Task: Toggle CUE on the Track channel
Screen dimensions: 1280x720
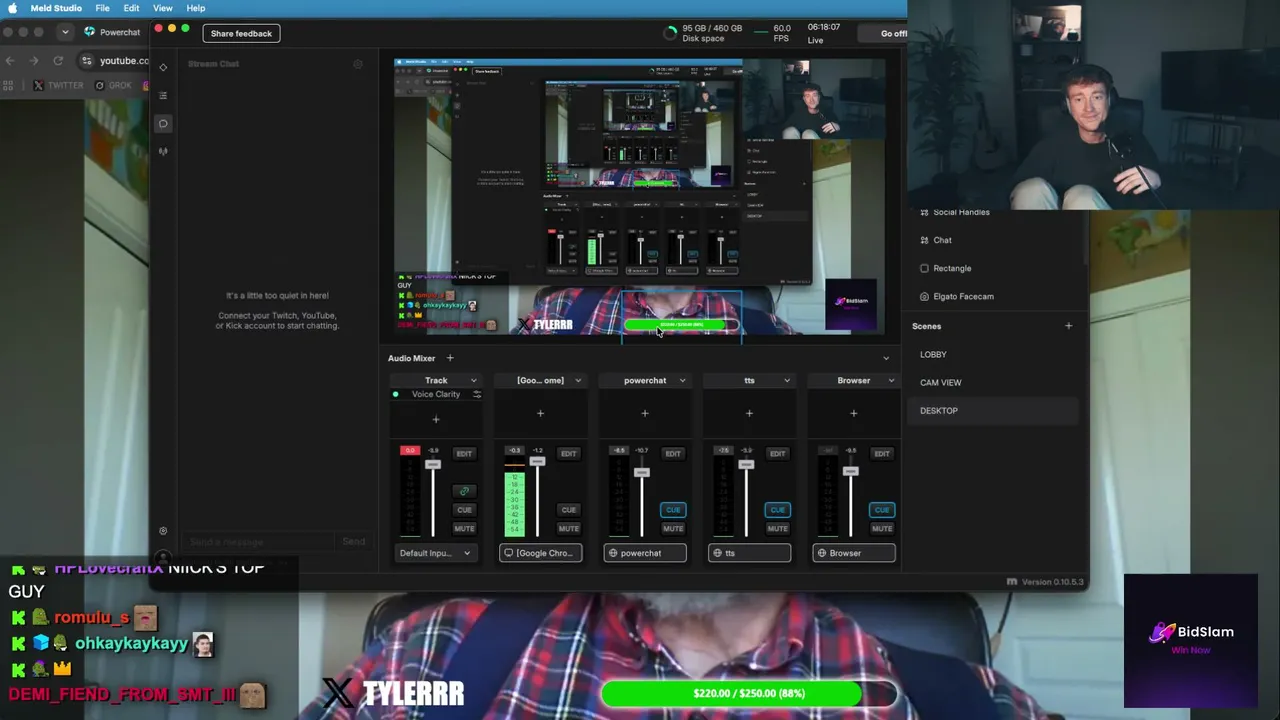Action: coord(464,510)
